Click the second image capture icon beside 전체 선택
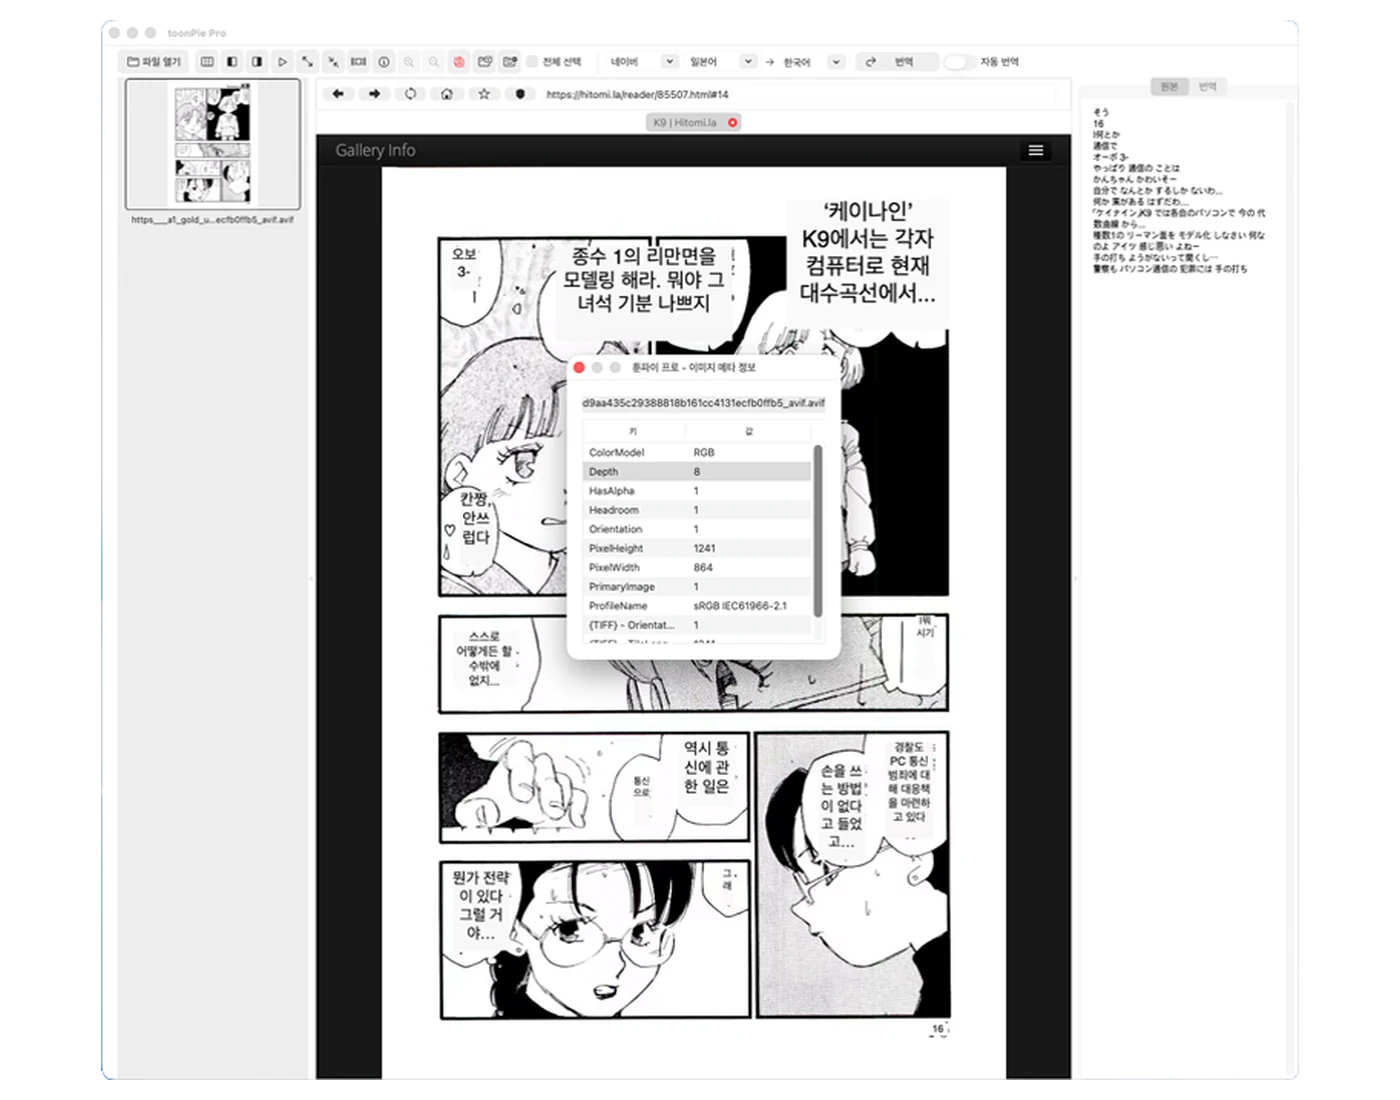Screen dimensions: 1400x1100 [x=510, y=62]
